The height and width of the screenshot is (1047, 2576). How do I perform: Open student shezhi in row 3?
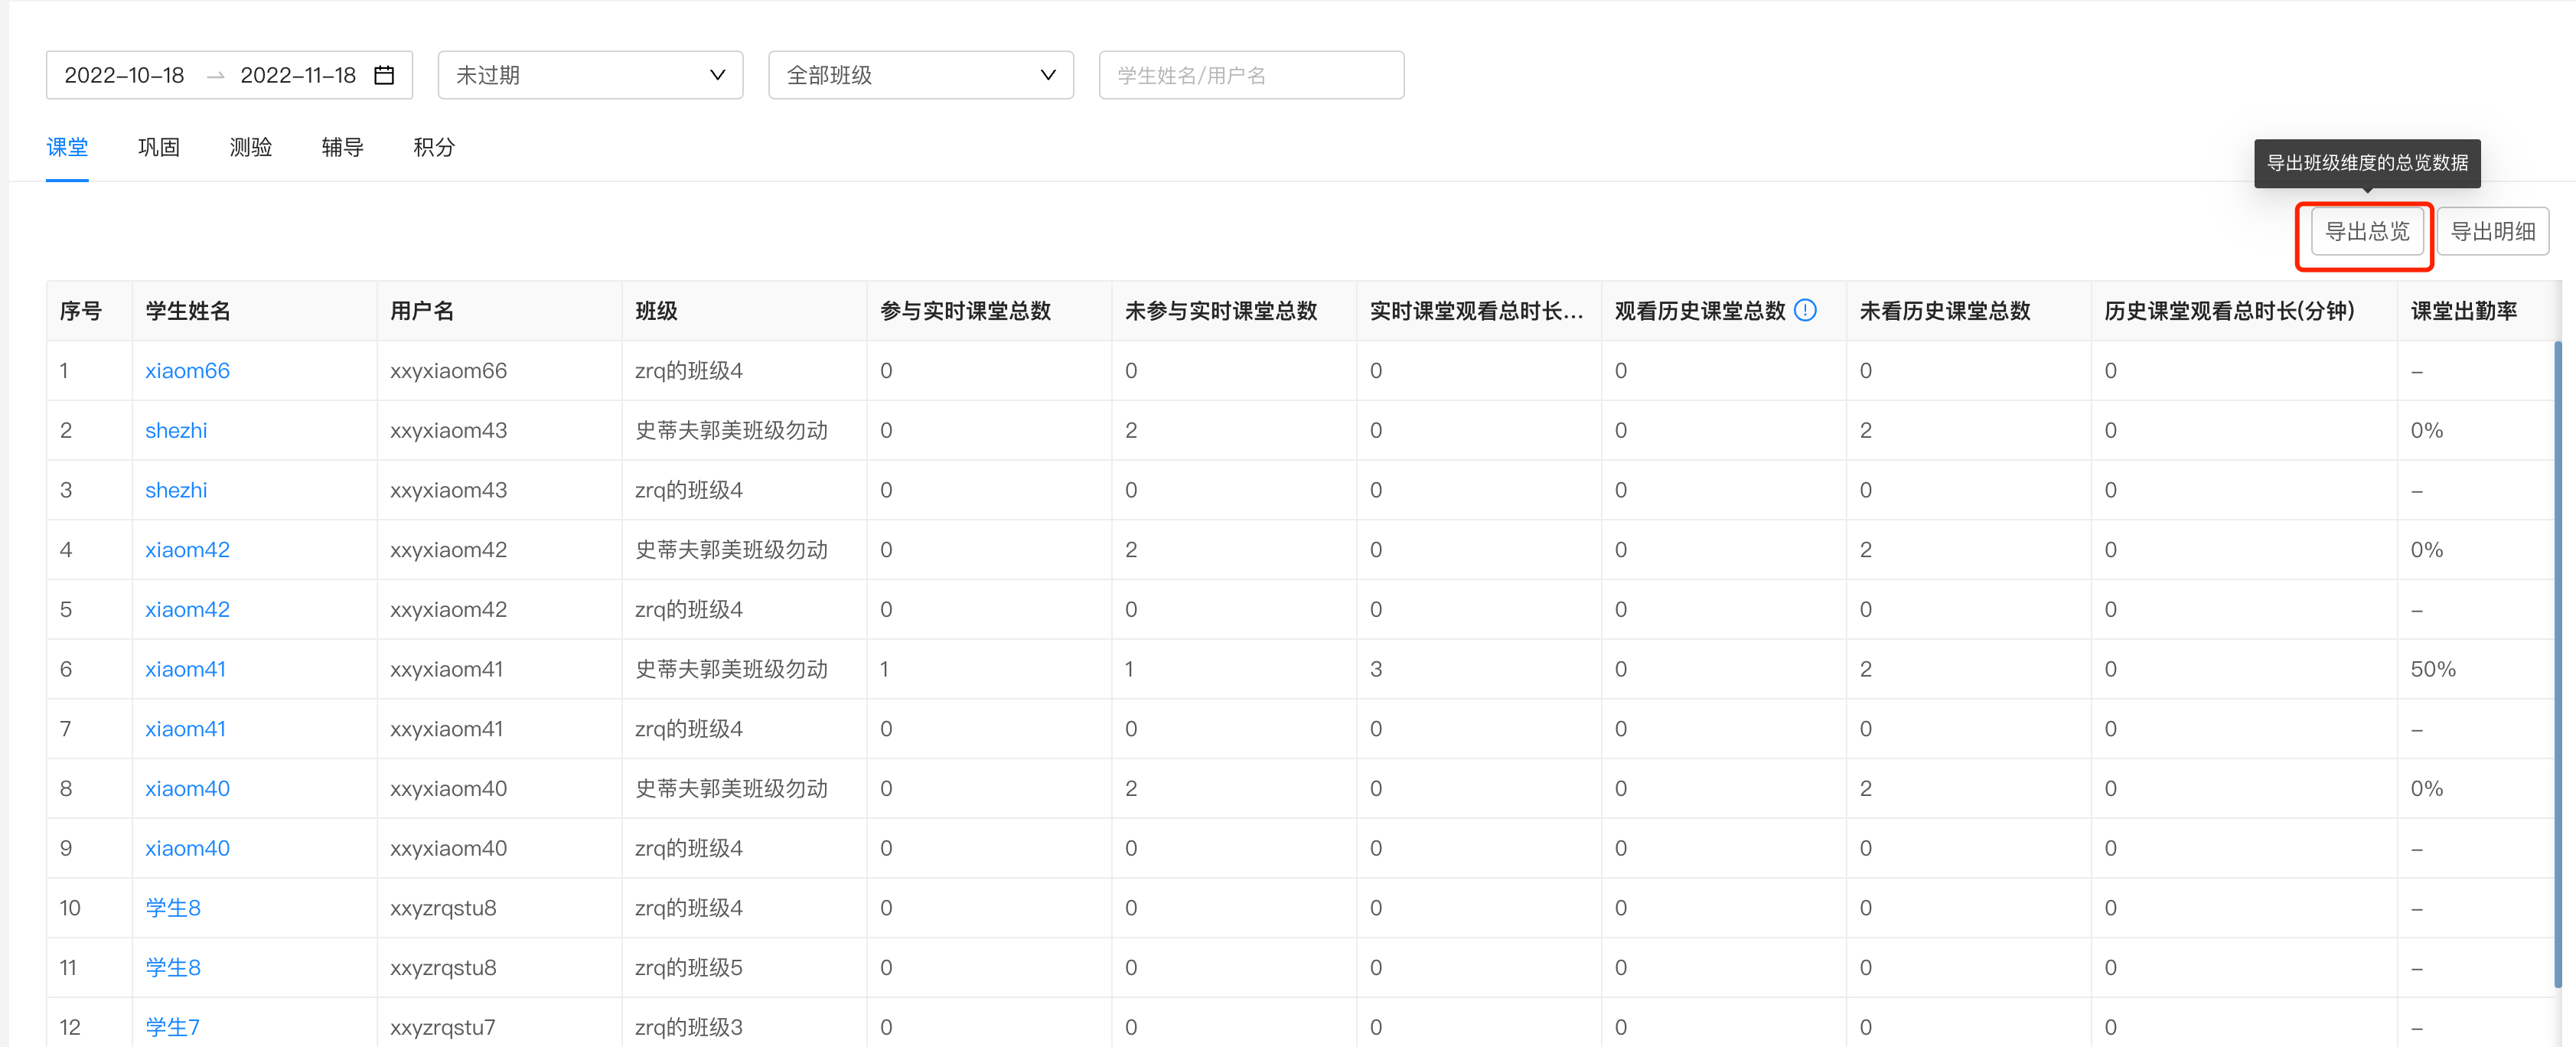[176, 490]
